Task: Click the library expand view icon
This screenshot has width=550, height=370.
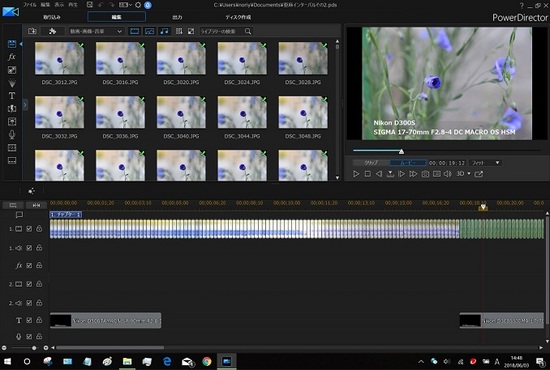Action: [191, 31]
